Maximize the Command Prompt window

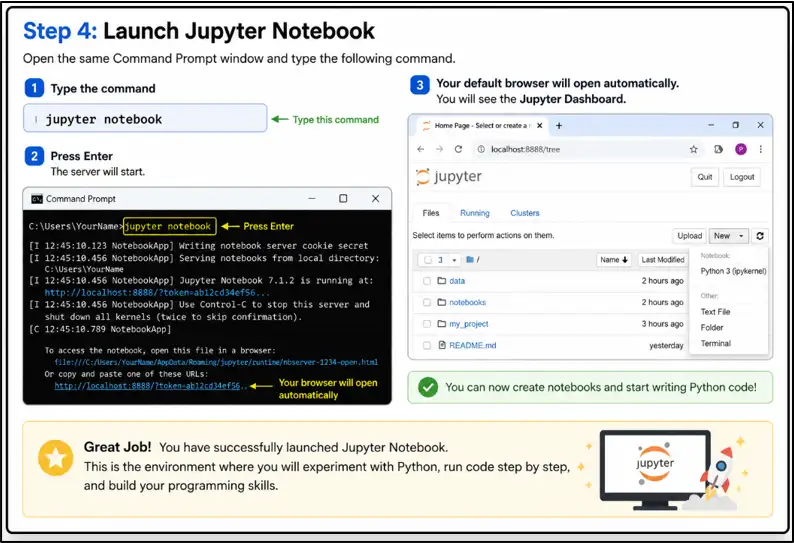click(x=343, y=199)
